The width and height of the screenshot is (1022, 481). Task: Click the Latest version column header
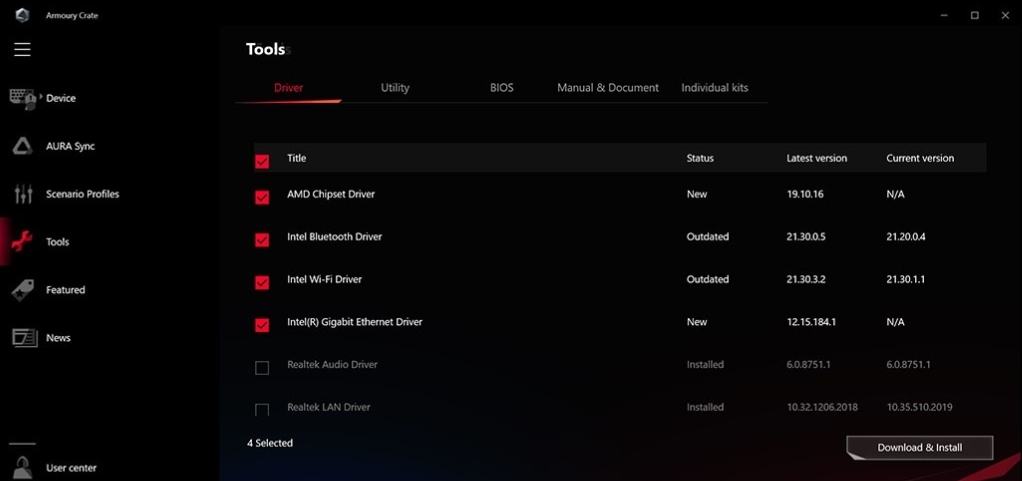click(817, 158)
